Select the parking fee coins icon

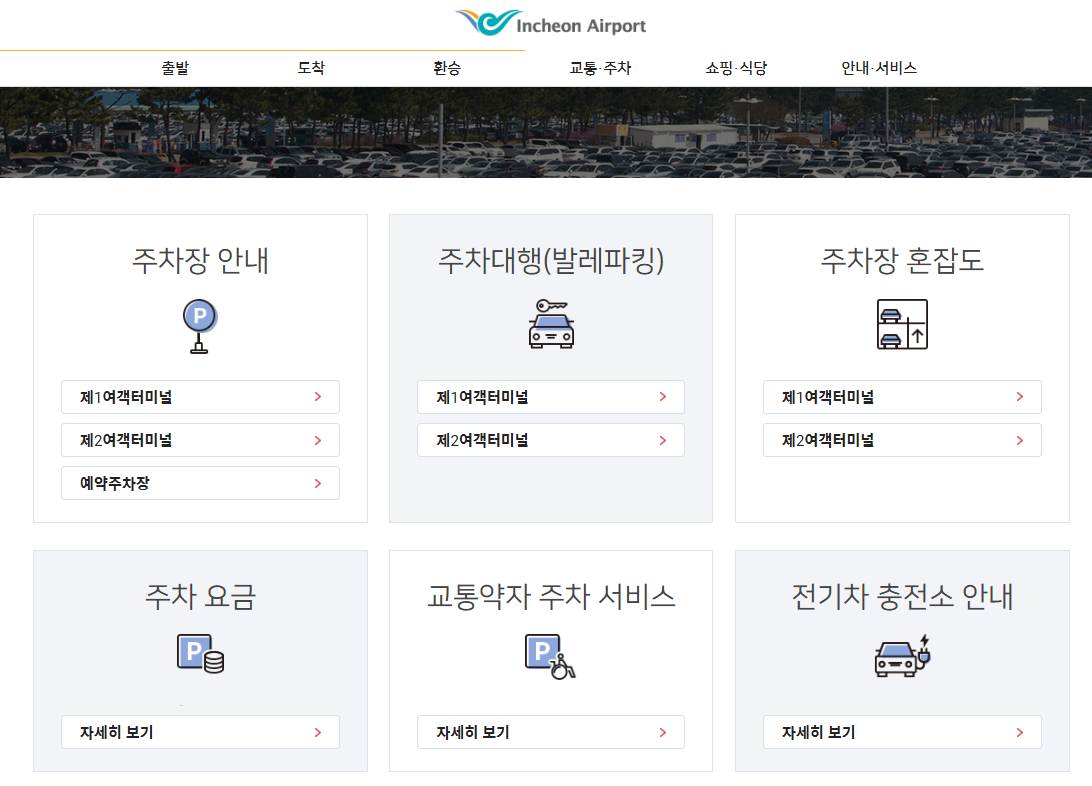pyautogui.click(x=200, y=655)
